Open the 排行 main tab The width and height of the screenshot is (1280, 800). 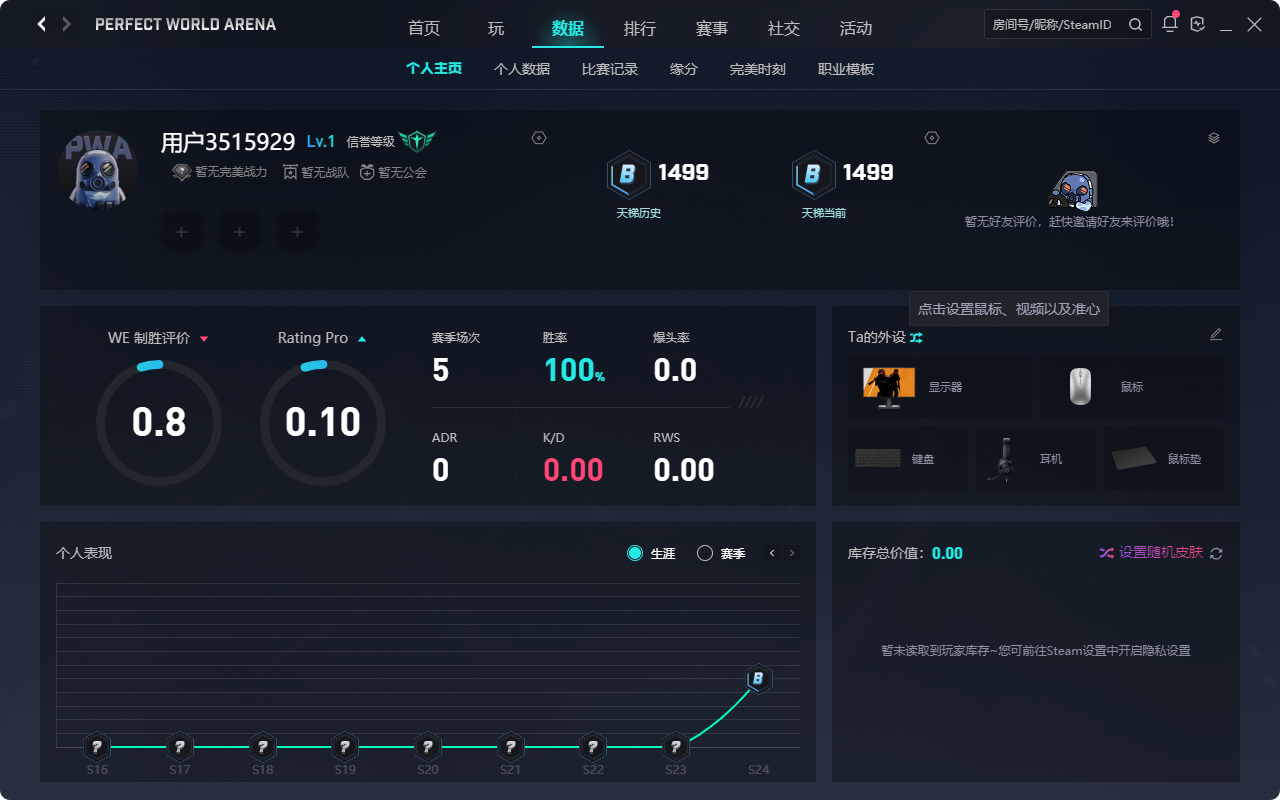pyautogui.click(x=640, y=28)
